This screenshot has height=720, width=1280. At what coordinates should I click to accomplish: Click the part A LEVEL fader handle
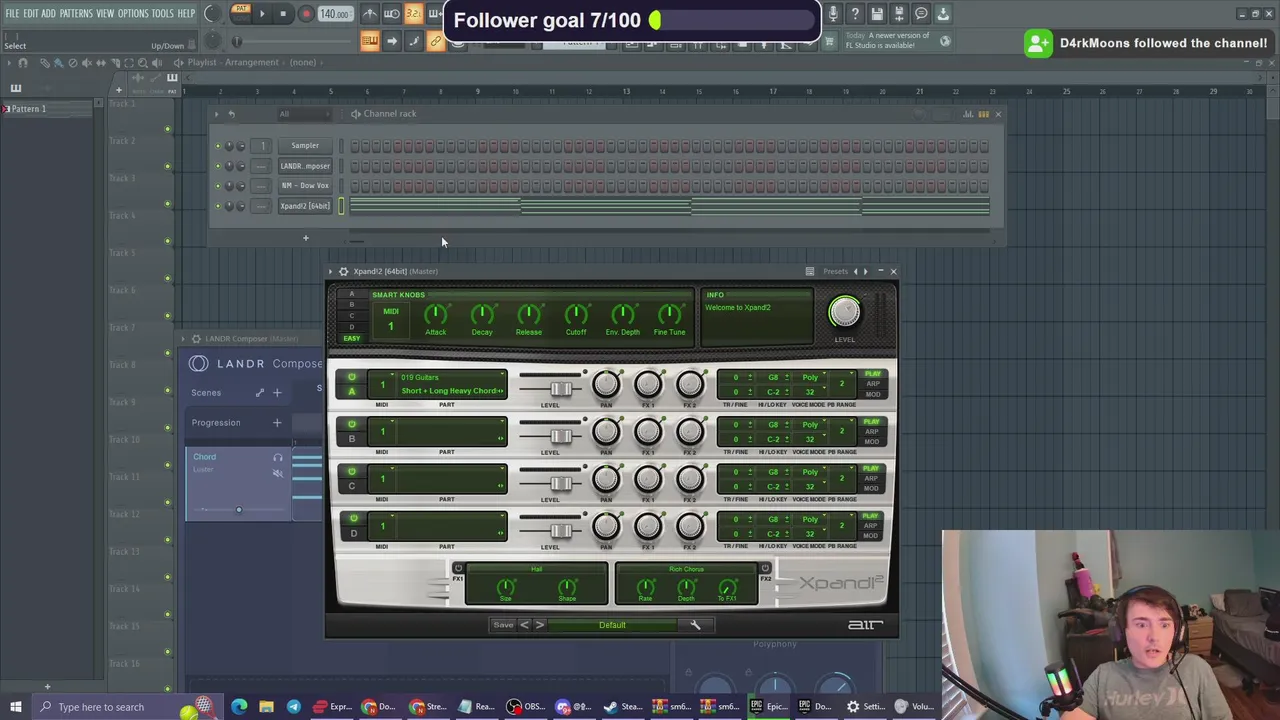(x=561, y=389)
